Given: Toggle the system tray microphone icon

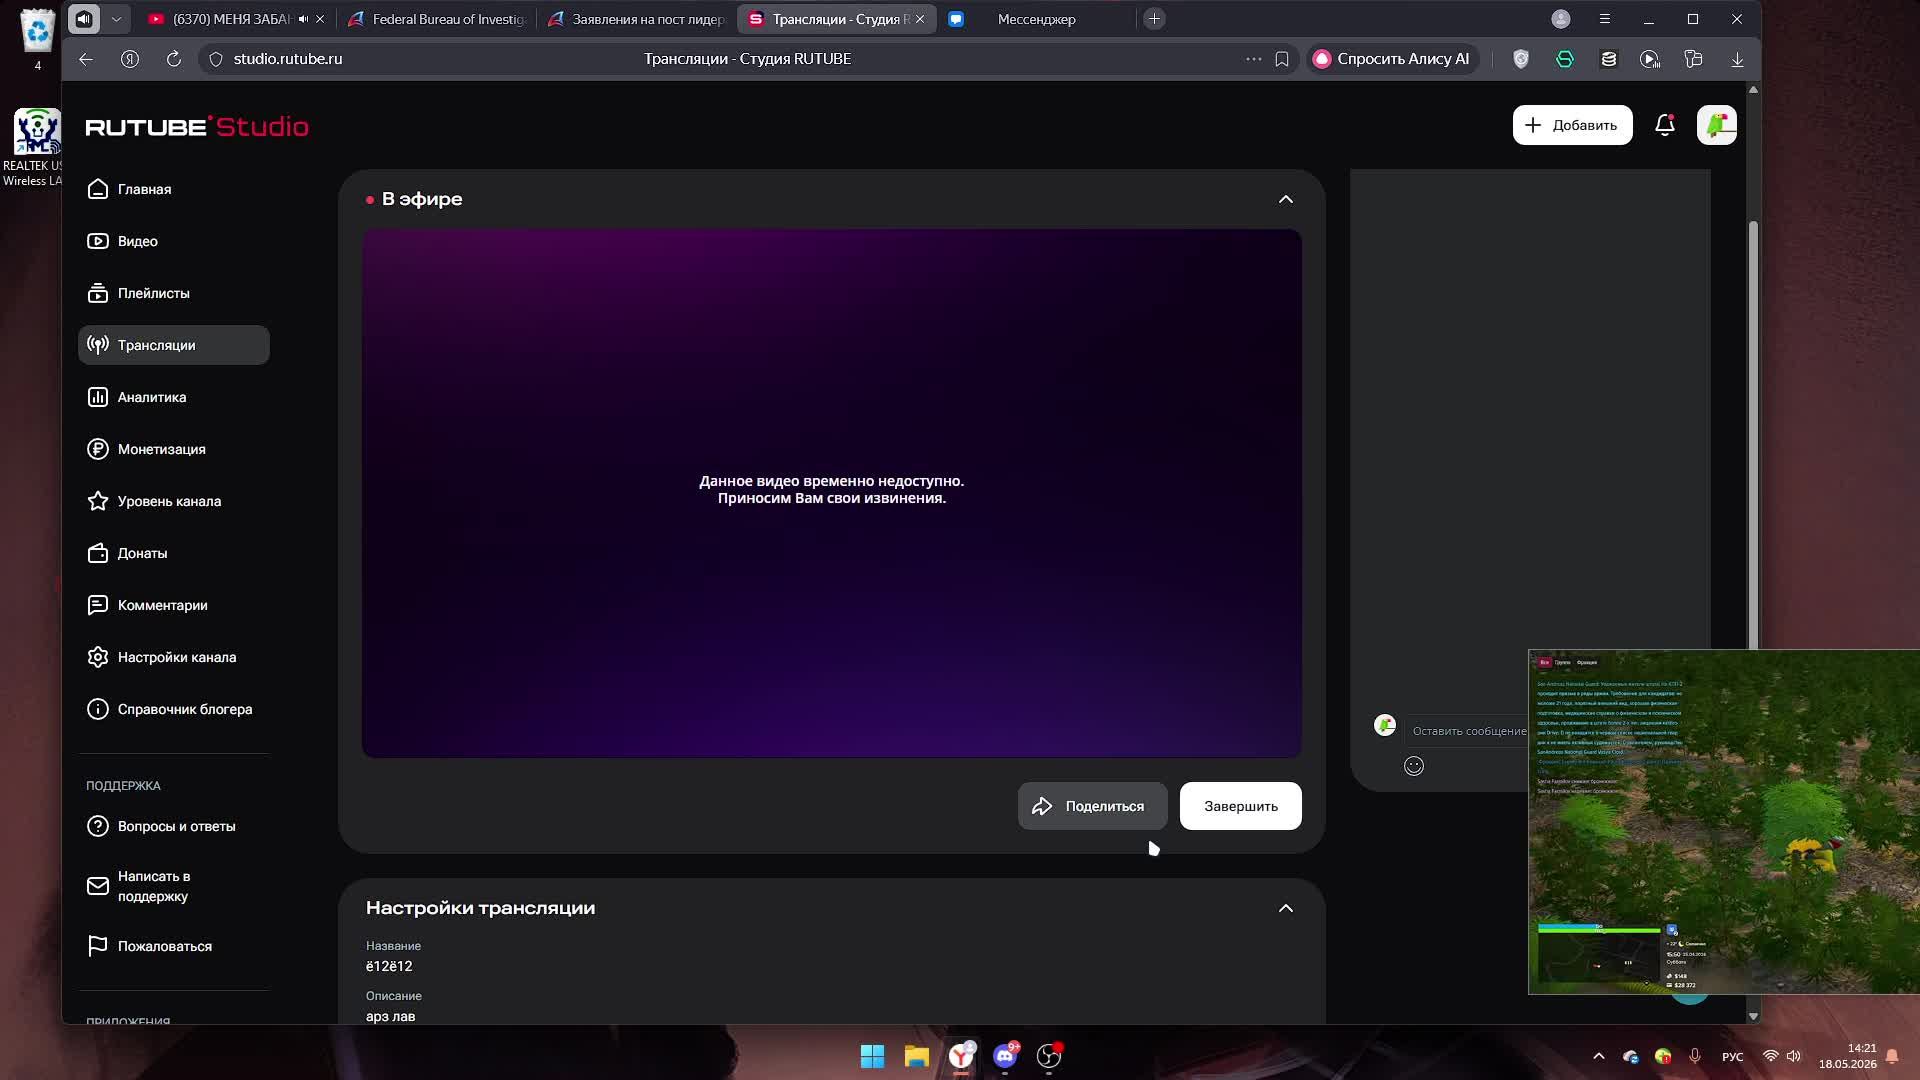Looking at the screenshot, I should click(1695, 1056).
